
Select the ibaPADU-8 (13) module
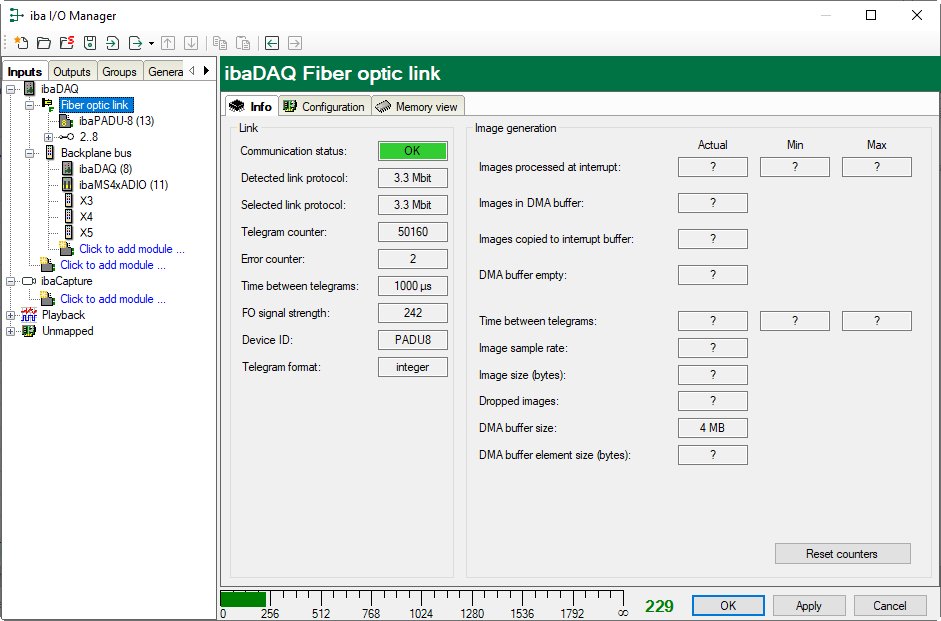click(116, 121)
